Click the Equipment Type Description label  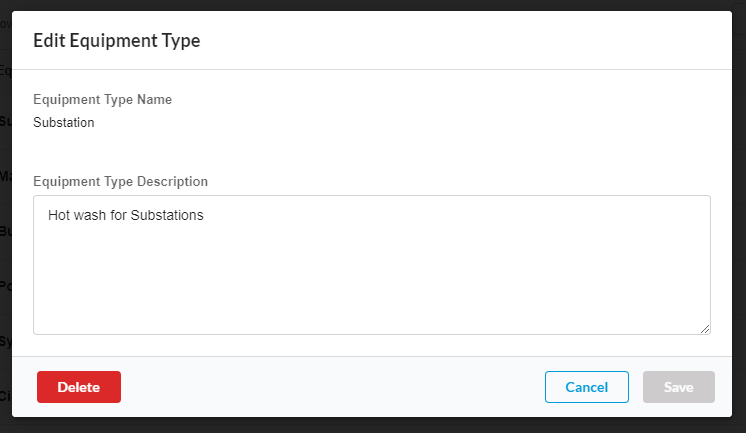click(120, 182)
